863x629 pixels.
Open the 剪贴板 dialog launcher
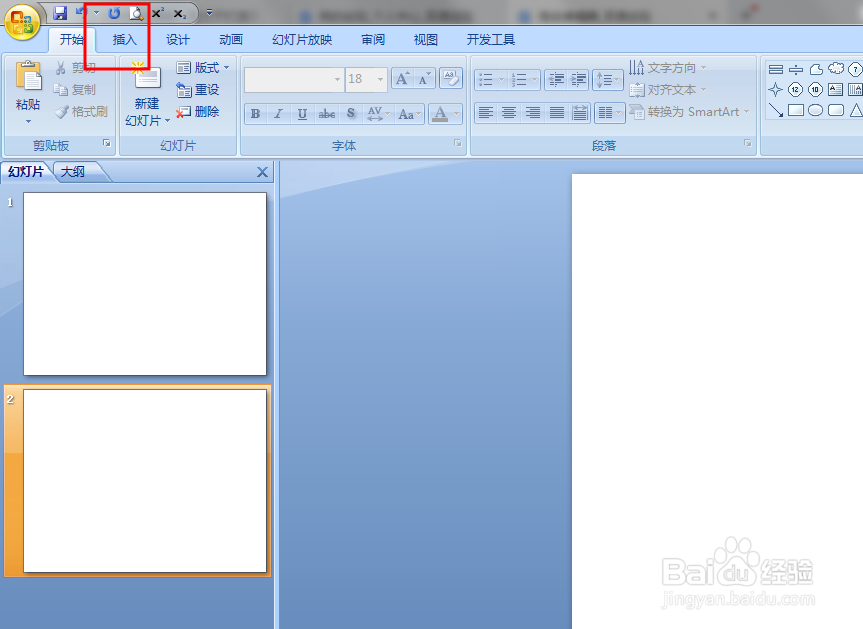tap(107, 143)
